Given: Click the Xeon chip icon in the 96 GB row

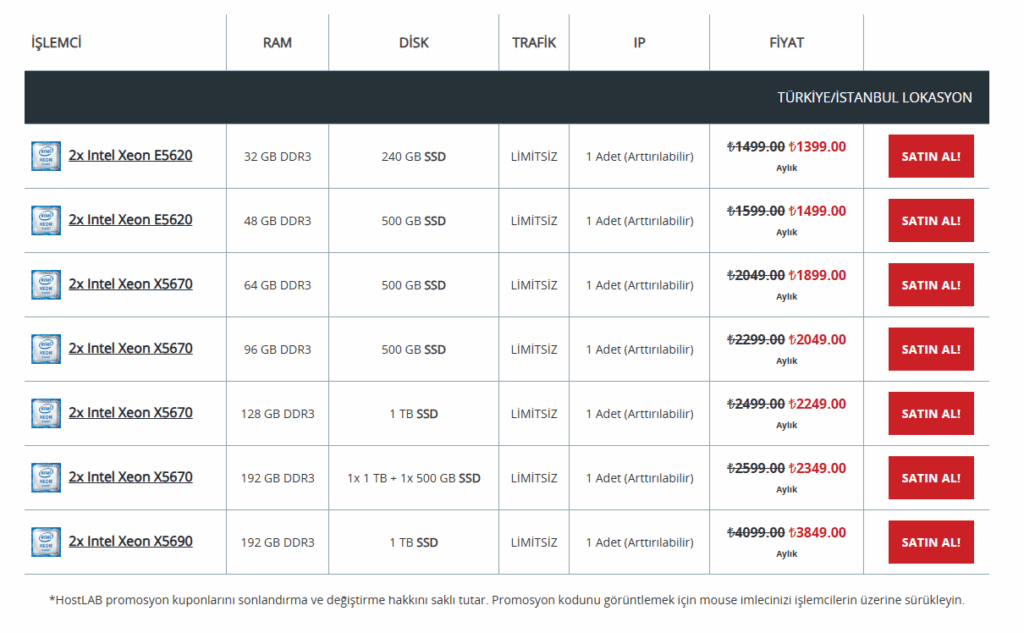Looking at the screenshot, I should coord(46,349).
